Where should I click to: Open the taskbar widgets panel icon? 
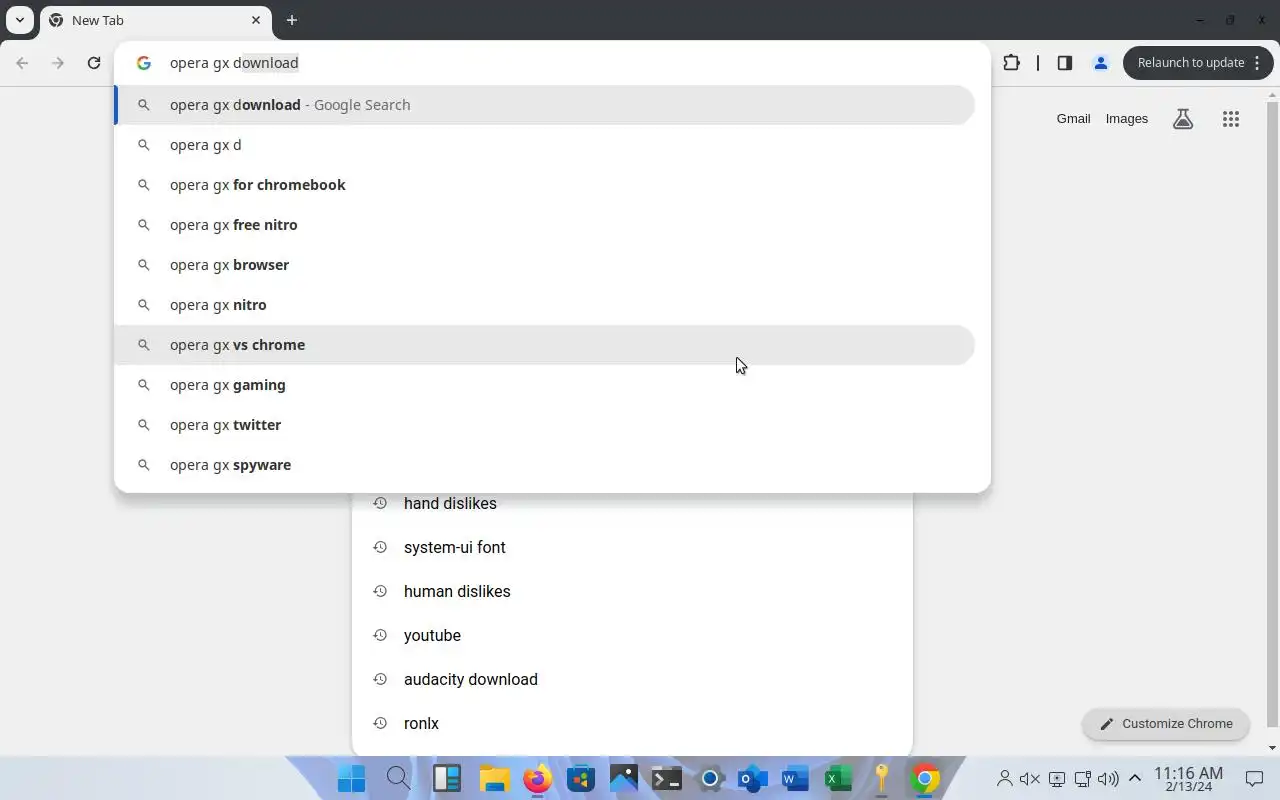click(446, 779)
